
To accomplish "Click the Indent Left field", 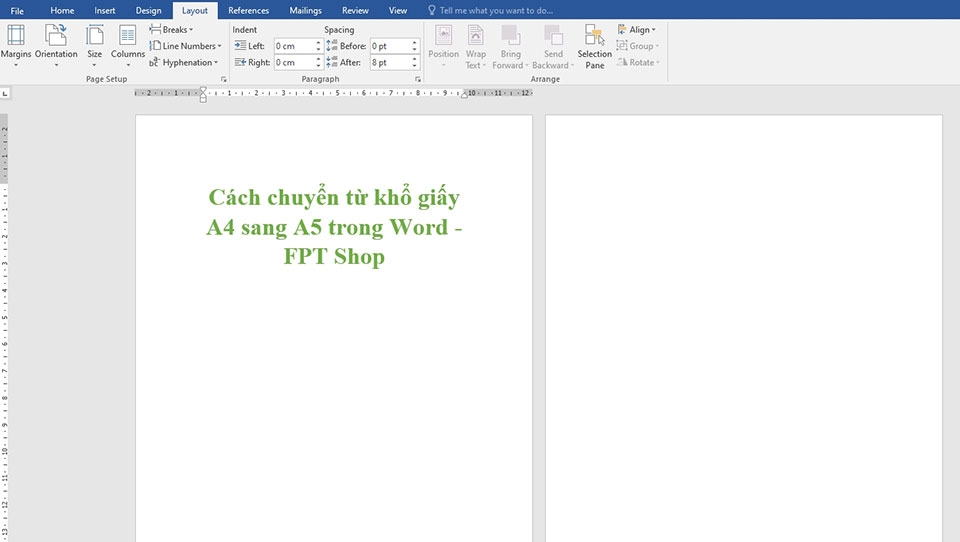I will (294, 46).
